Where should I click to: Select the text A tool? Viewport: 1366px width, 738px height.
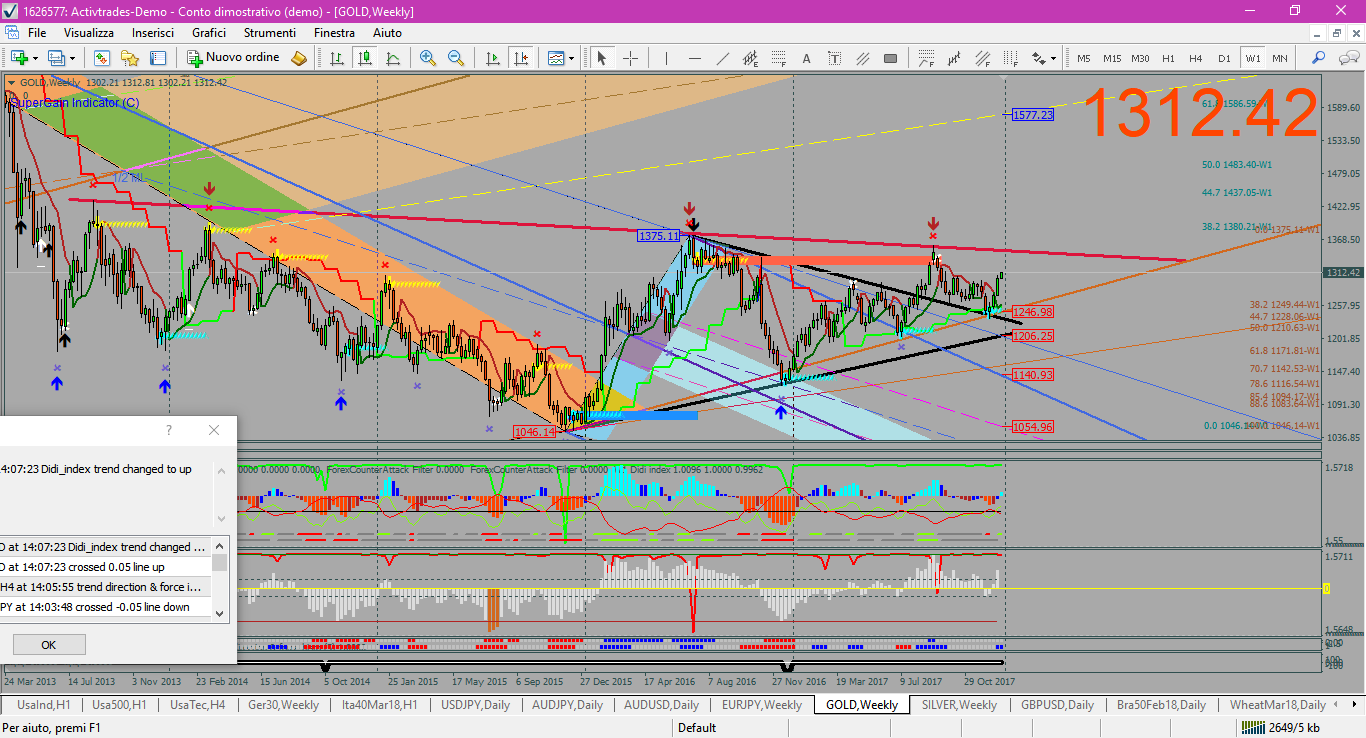click(x=807, y=58)
